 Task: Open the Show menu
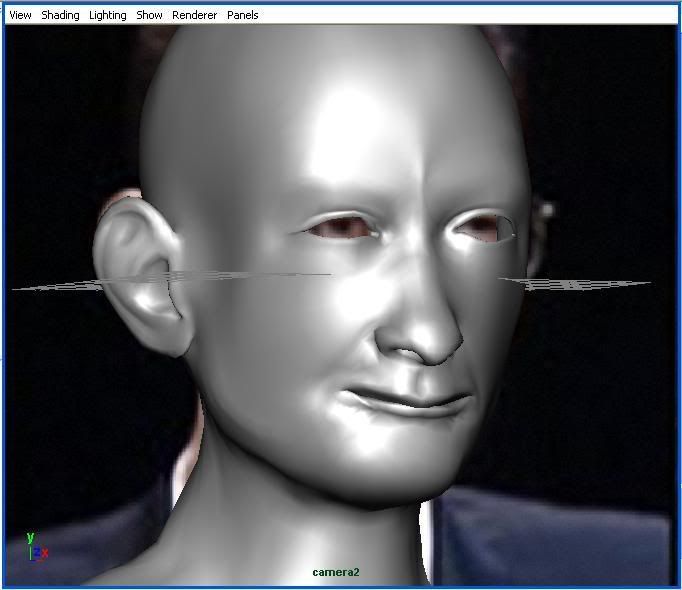tap(149, 15)
